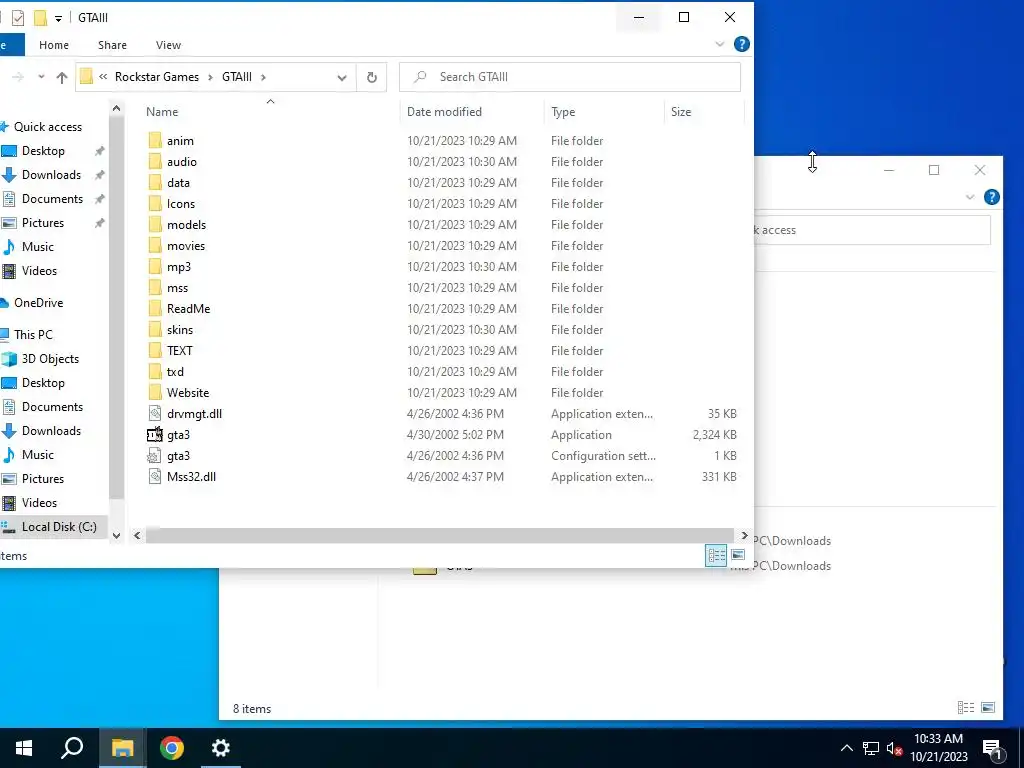Click Rockstar Games in the address path
The image size is (1024, 768).
coord(157,77)
